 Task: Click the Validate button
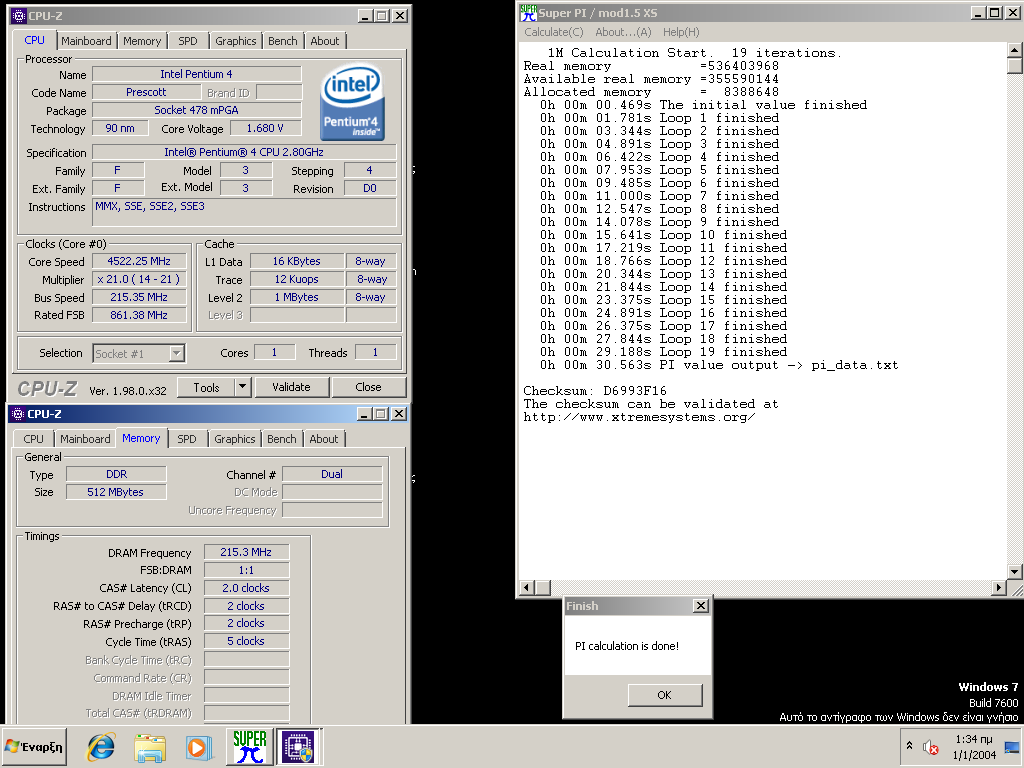[x=291, y=387]
